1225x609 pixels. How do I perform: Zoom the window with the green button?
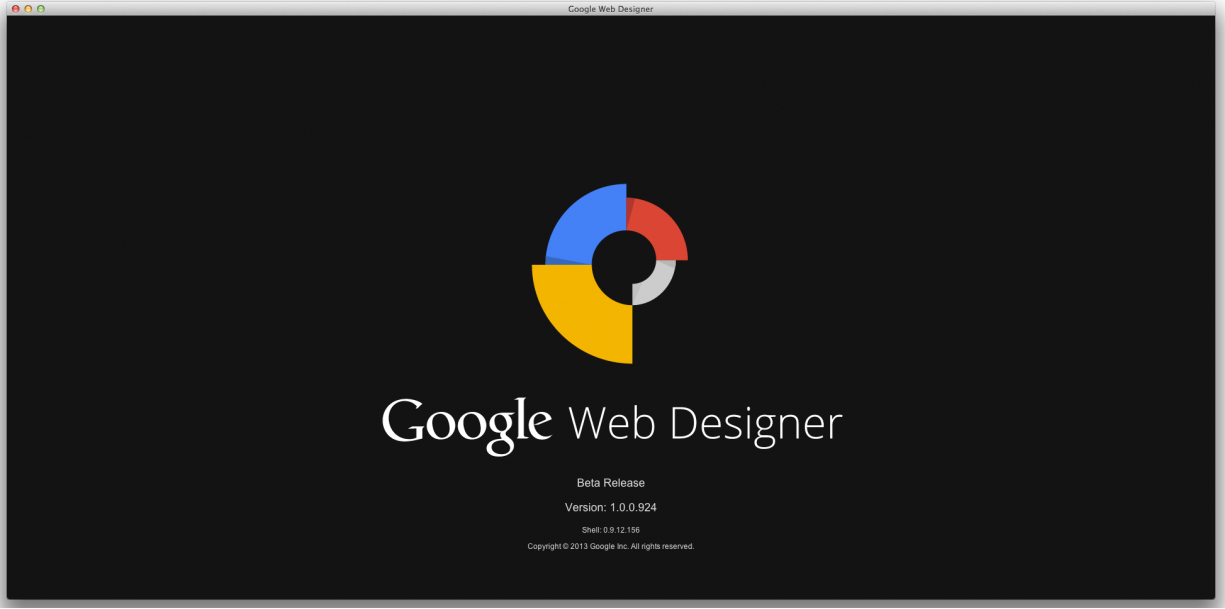point(41,9)
